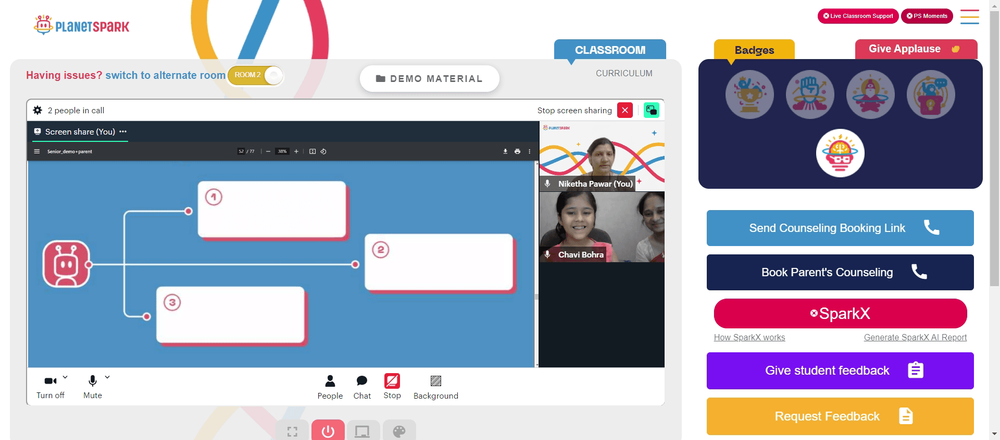Toggle the ROOM 2 alternate room switch

coord(255,75)
